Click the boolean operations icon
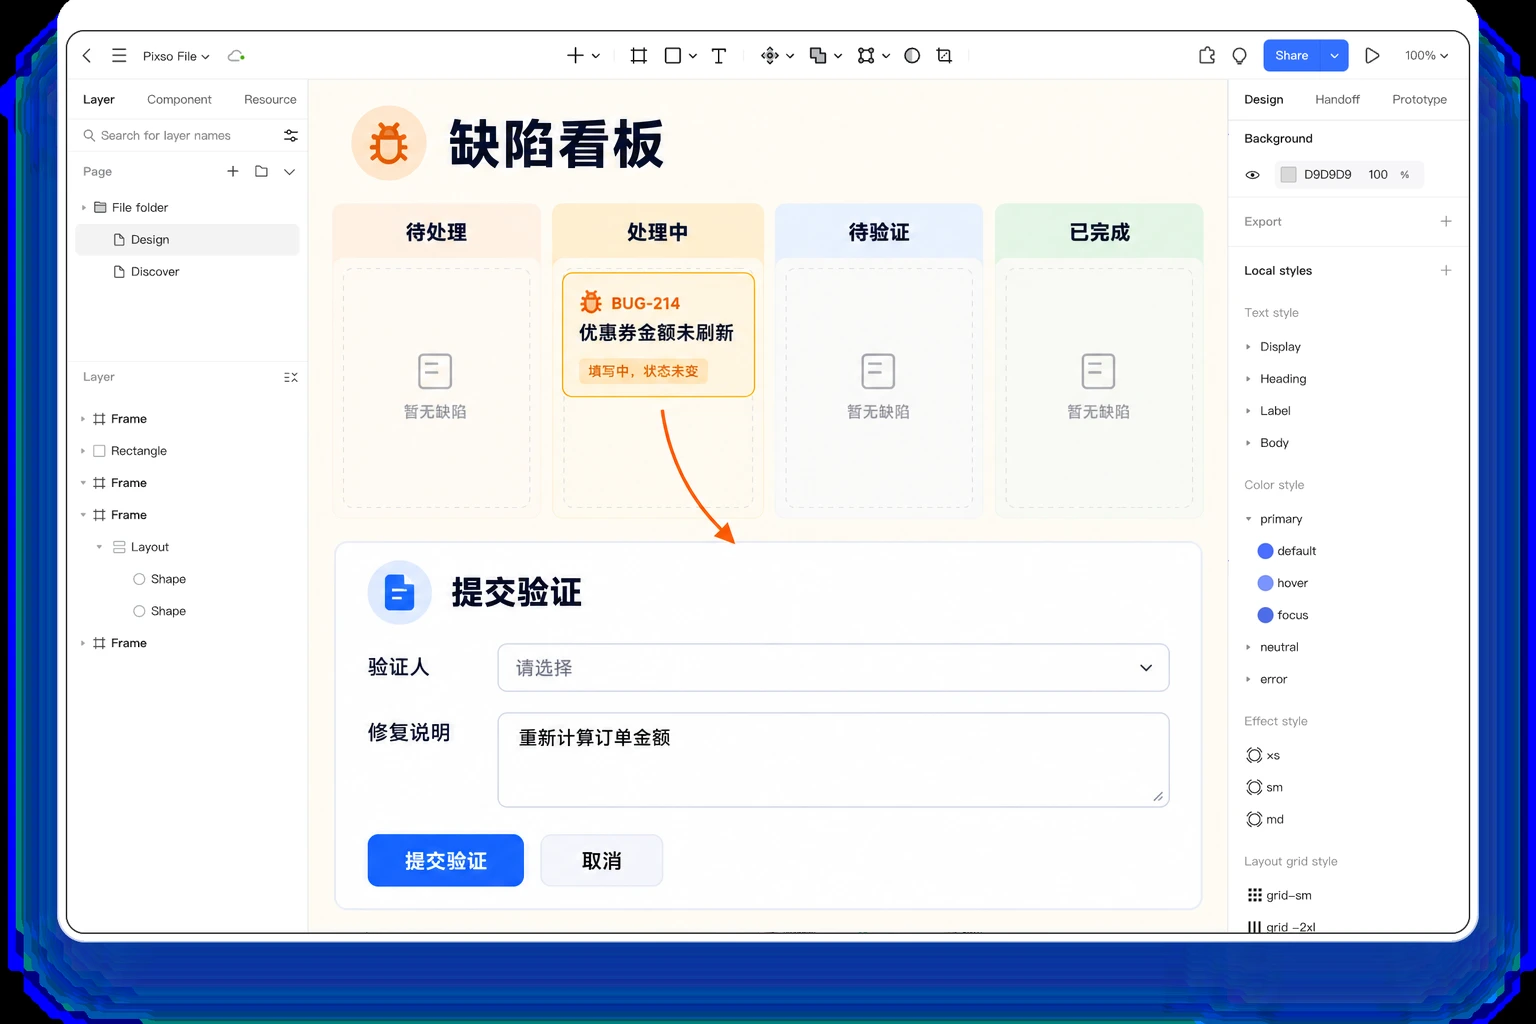 (x=818, y=56)
